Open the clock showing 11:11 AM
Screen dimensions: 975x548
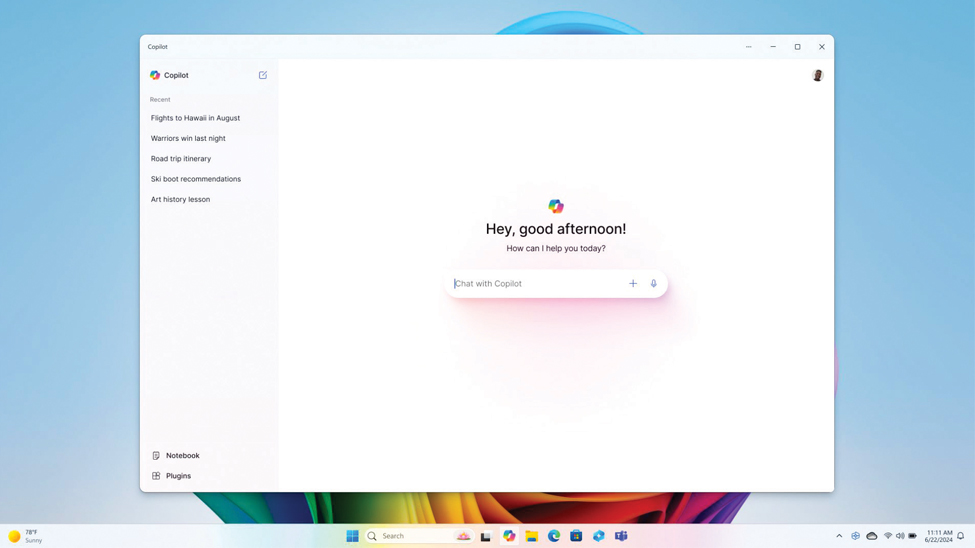(x=938, y=536)
